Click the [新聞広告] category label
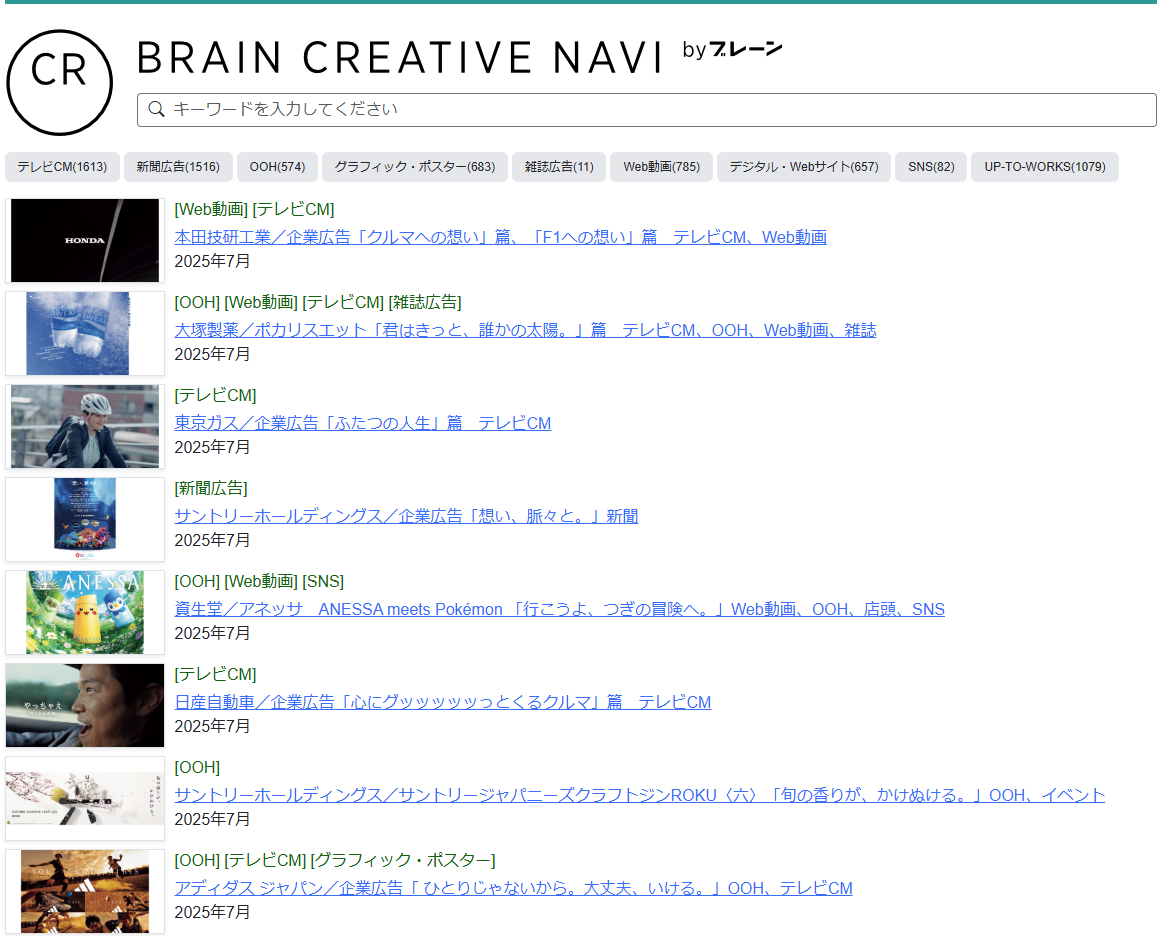 211,488
